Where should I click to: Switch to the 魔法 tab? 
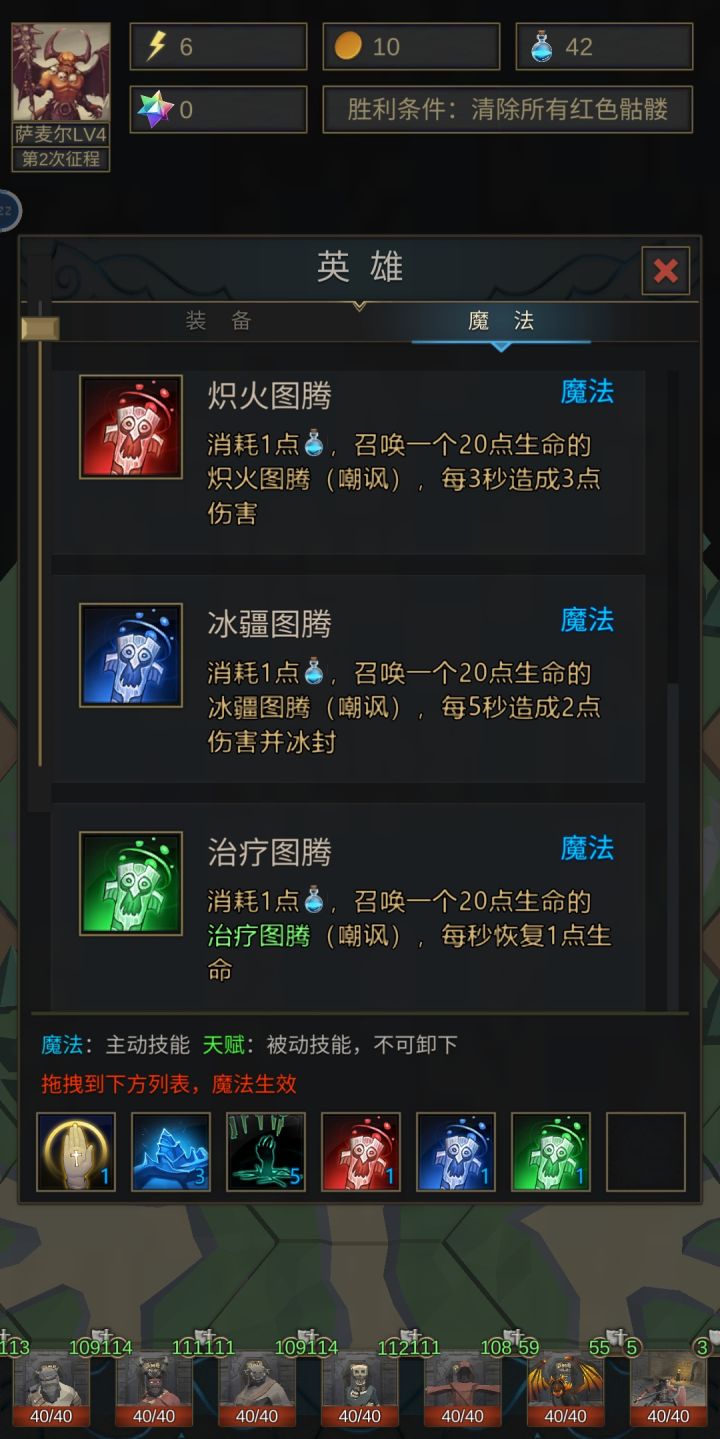coord(501,321)
